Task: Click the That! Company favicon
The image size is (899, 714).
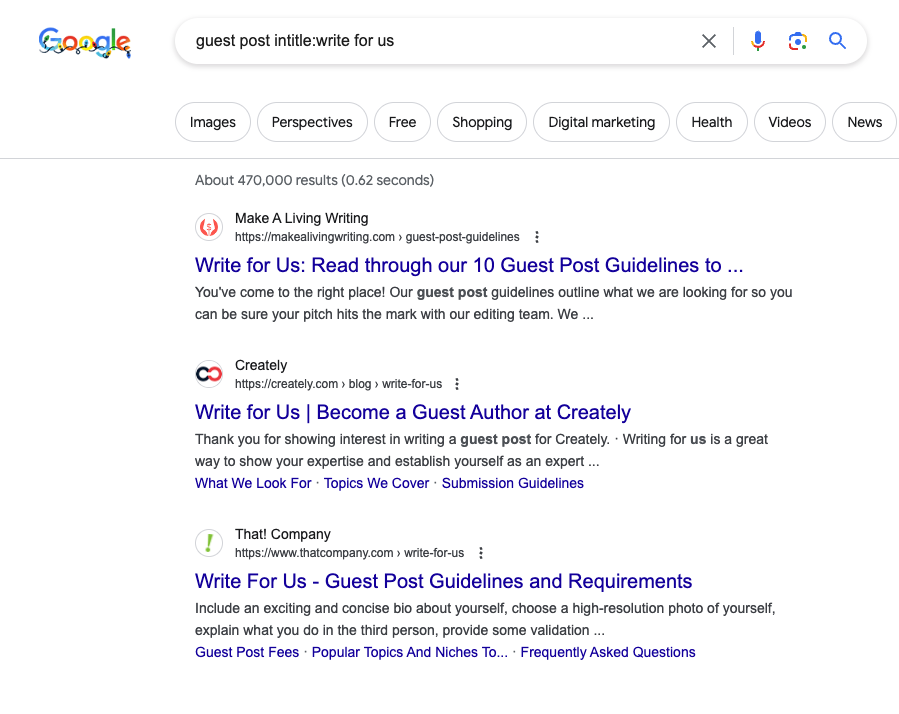Action: (209, 543)
